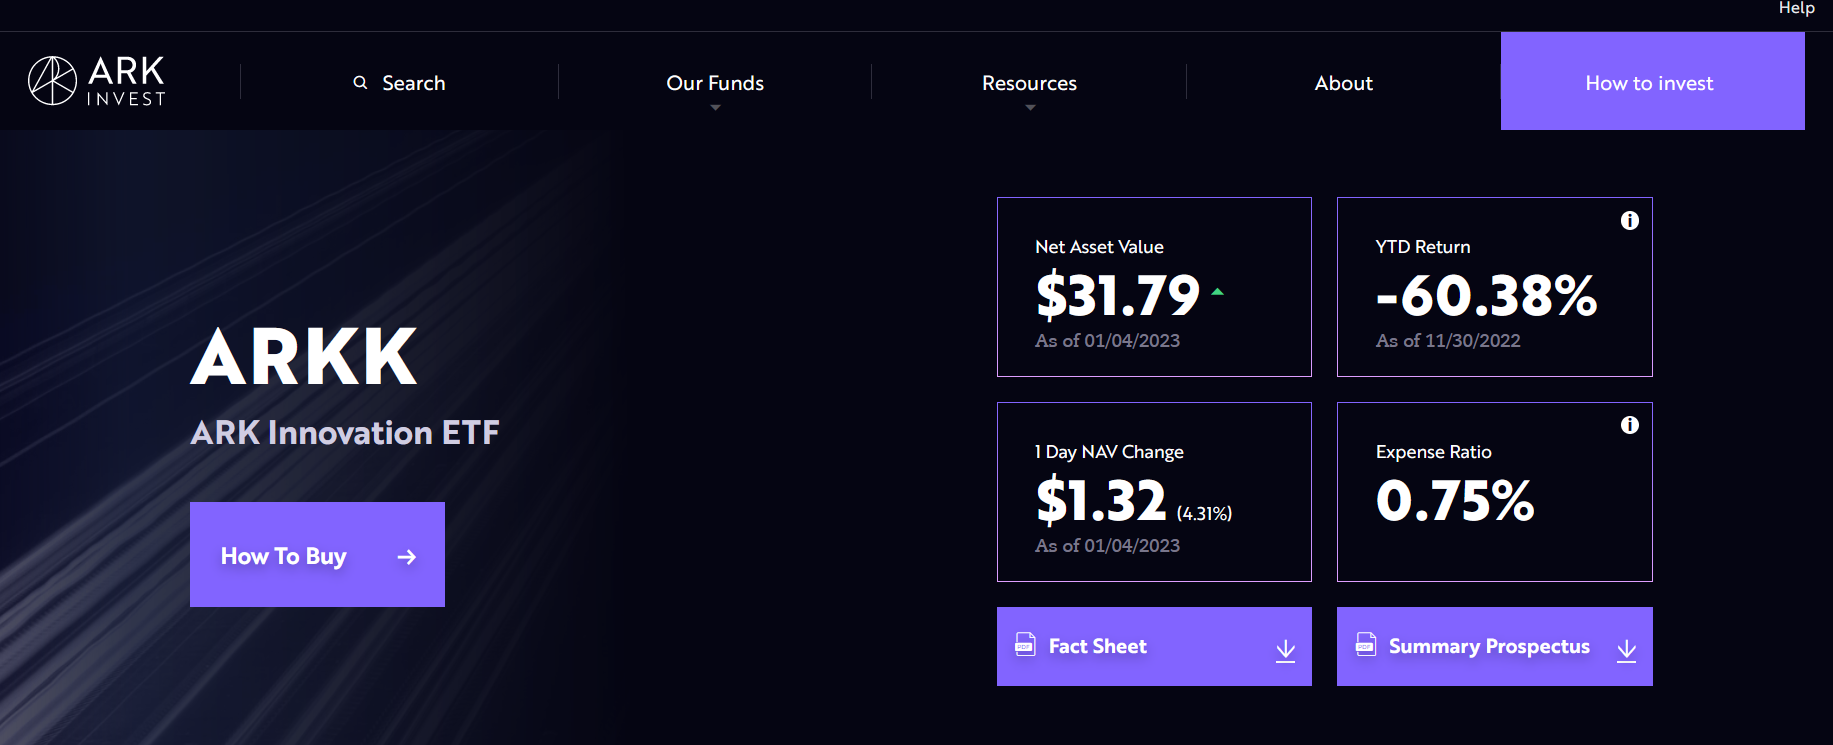Click the arrow on How To Buy
1833x745 pixels.
tap(406, 557)
